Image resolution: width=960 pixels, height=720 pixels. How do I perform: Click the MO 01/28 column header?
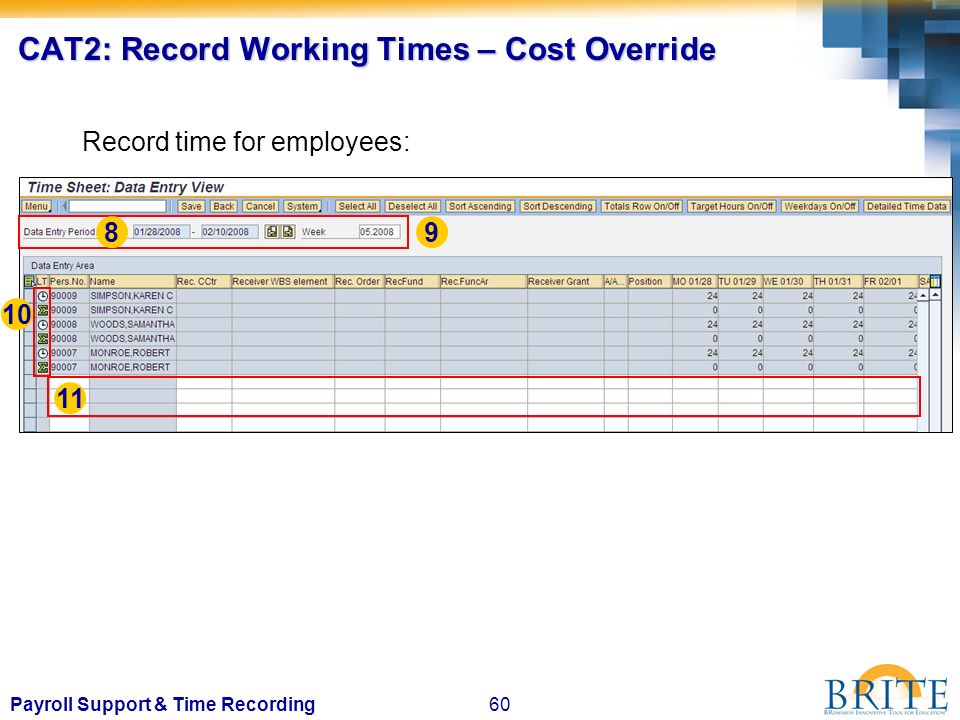(x=695, y=282)
